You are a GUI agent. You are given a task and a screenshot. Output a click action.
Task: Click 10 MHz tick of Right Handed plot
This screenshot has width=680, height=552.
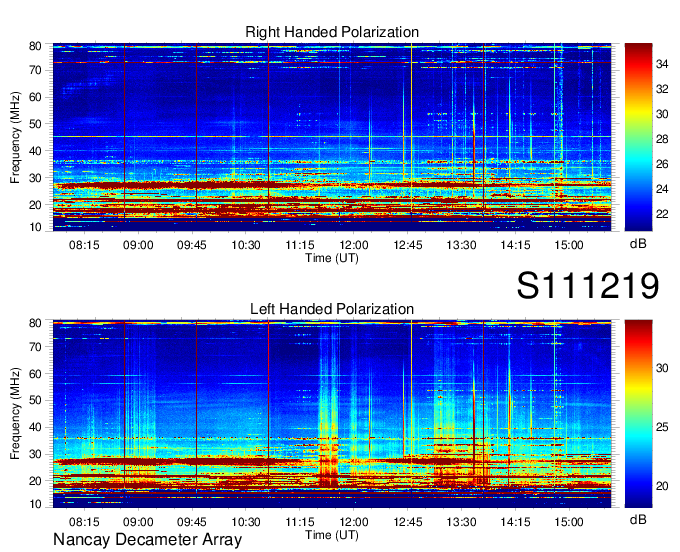(x=35, y=227)
